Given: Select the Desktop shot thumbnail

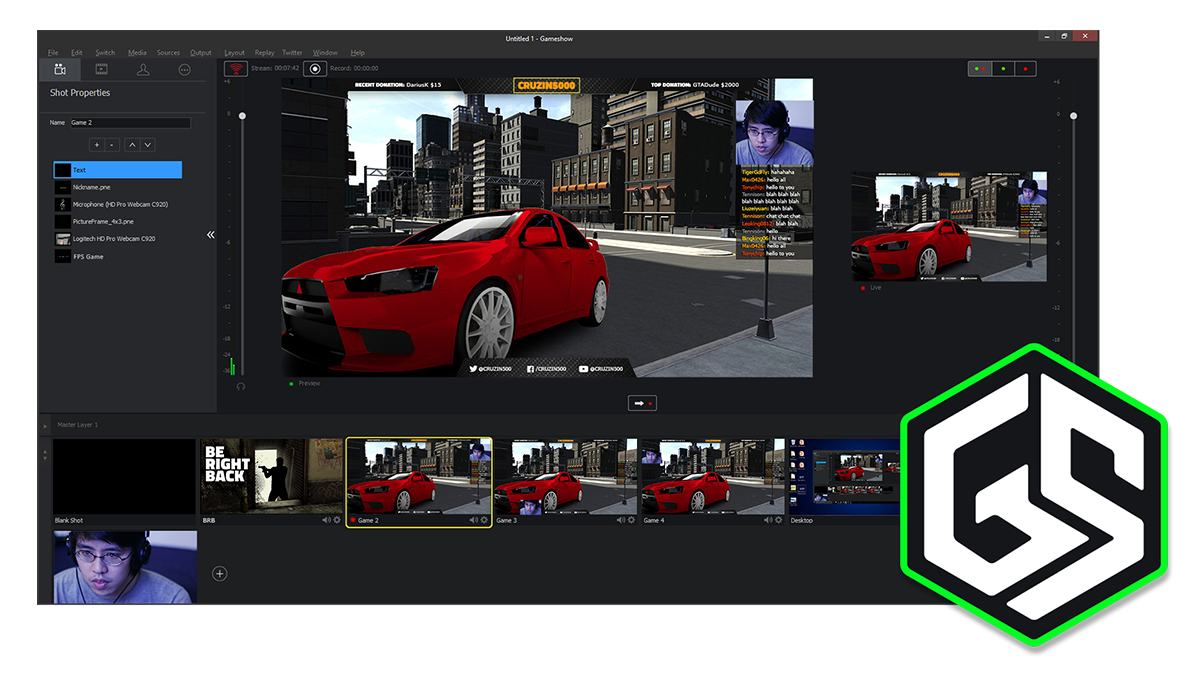Looking at the screenshot, I should coord(845,477).
